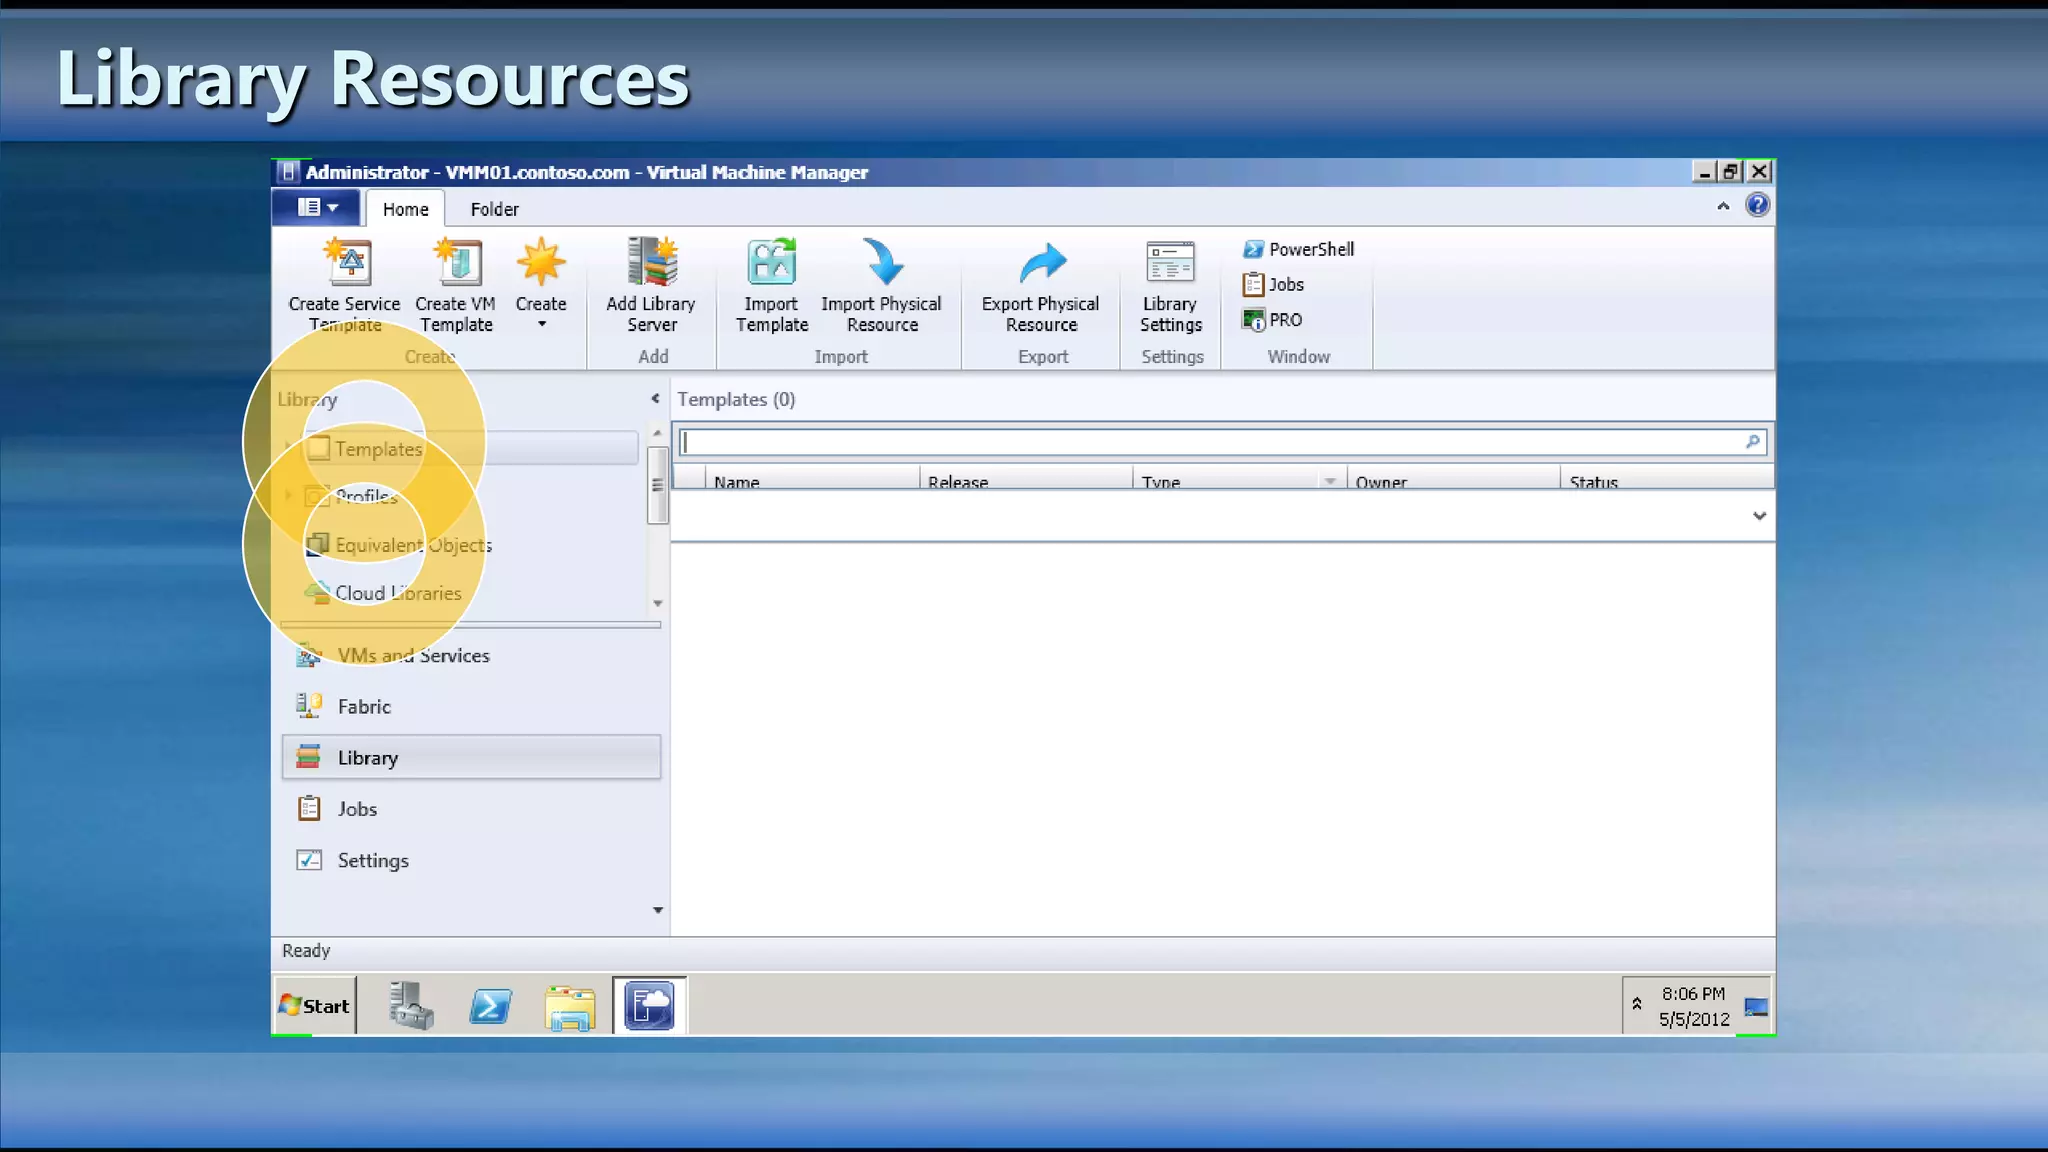Open the Settings workspace
The height and width of the screenshot is (1152, 2048).
pyautogui.click(x=472, y=860)
